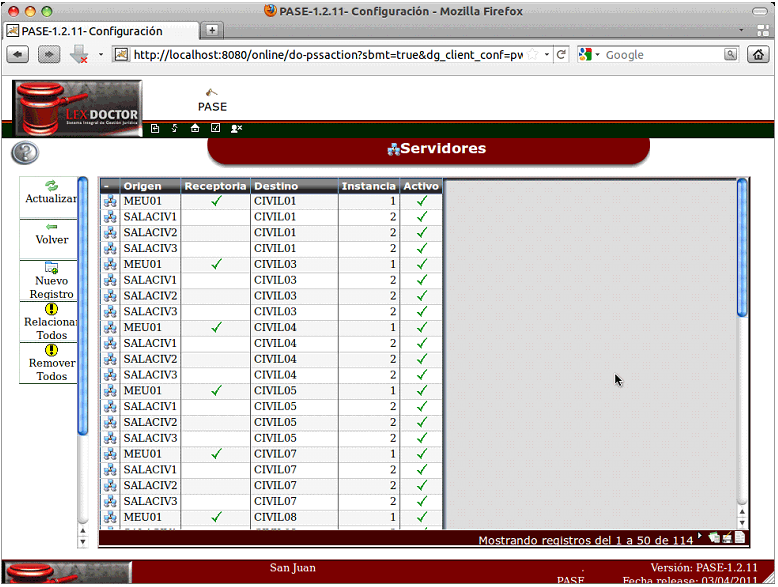Click the user logout icon in the green toolbar

point(237,128)
